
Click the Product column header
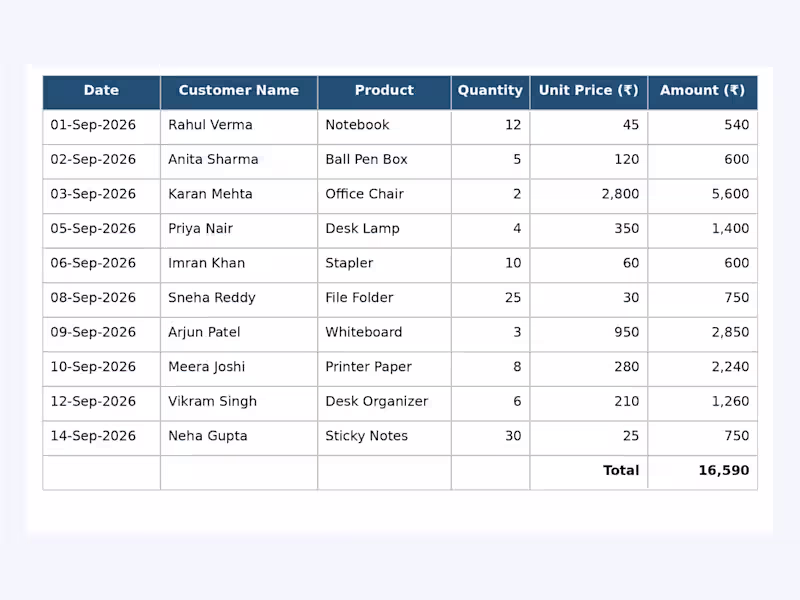pos(384,92)
